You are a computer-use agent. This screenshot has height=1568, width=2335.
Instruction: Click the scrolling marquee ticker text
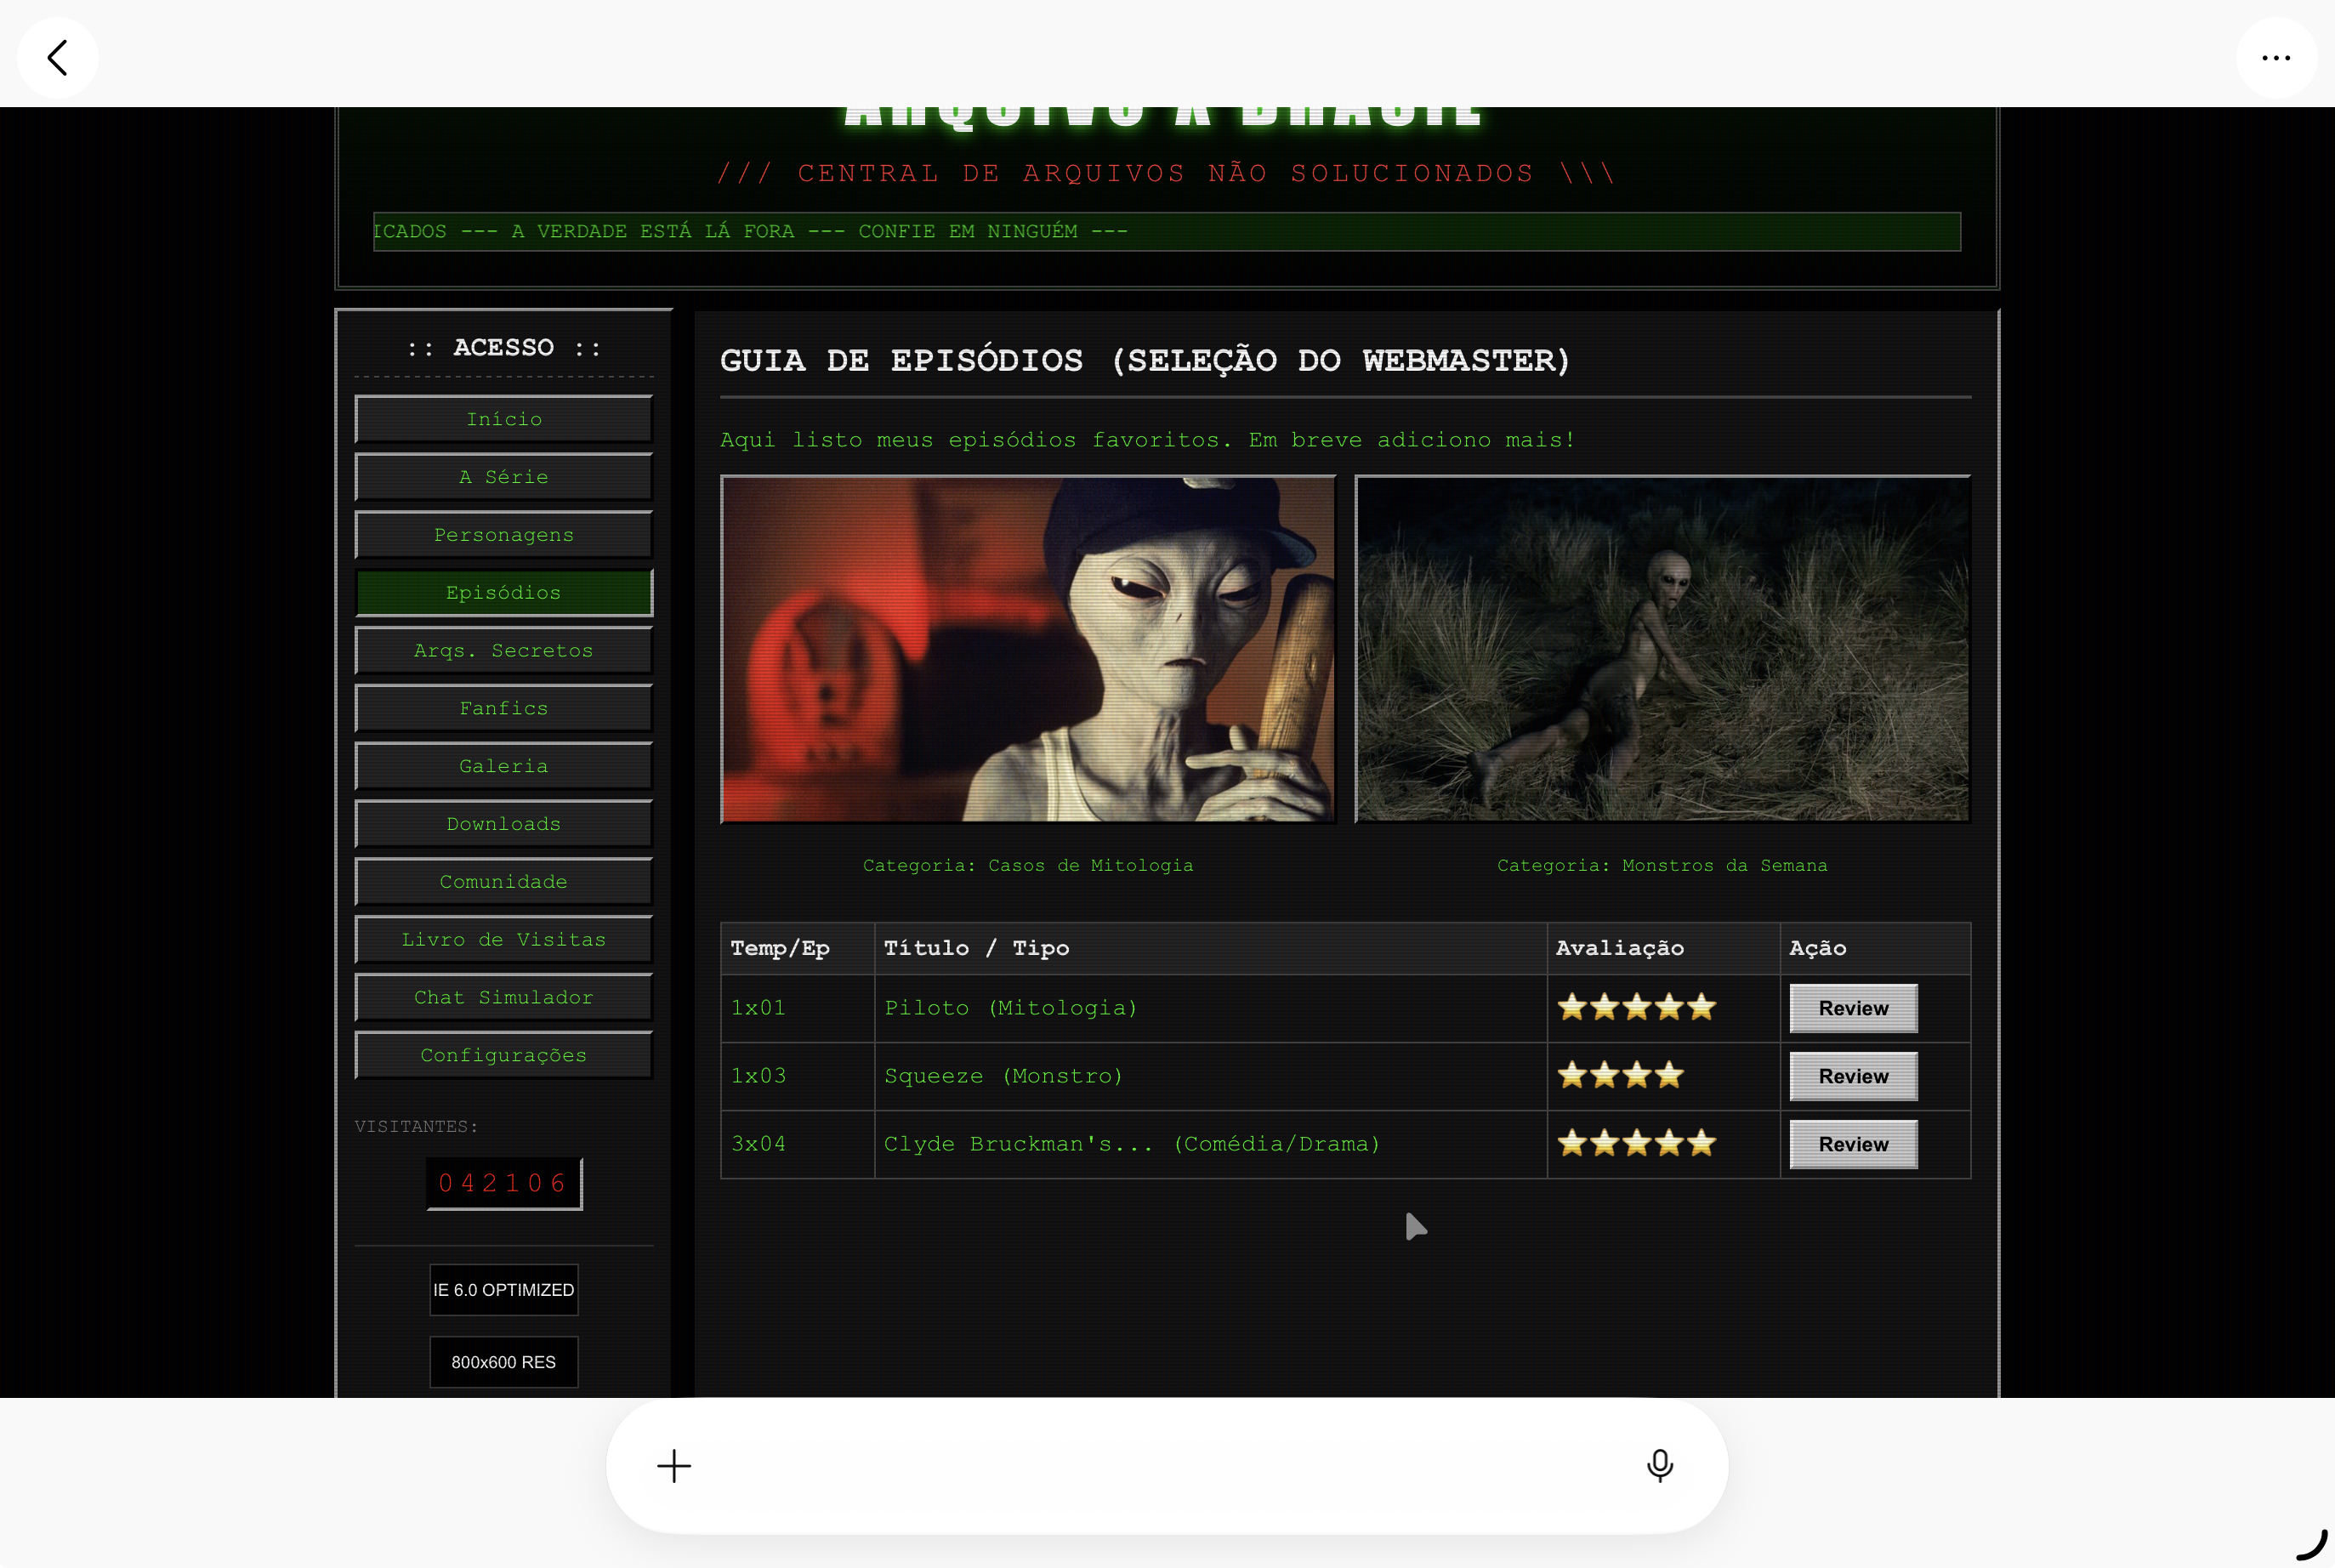(x=750, y=231)
